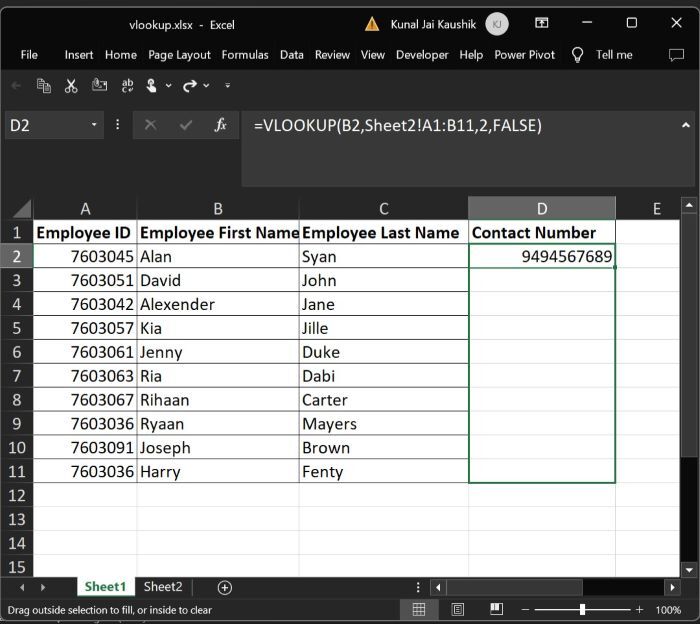Click the Tell me search box
This screenshot has width=700, height=624.
[614, 55]
